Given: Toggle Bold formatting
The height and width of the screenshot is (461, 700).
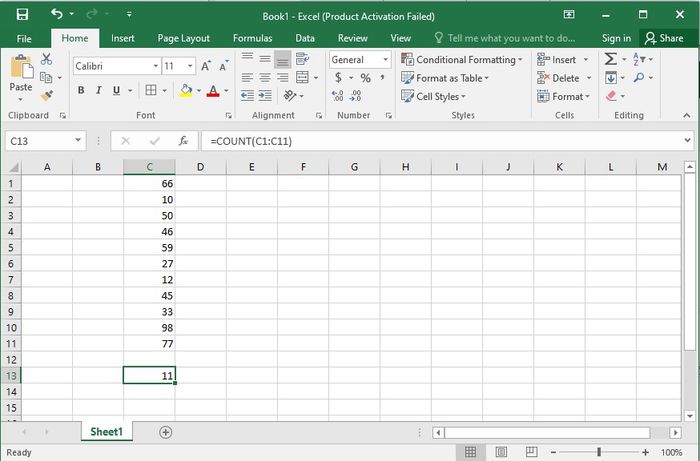Looking at the screenshot, I should [81, 90].
